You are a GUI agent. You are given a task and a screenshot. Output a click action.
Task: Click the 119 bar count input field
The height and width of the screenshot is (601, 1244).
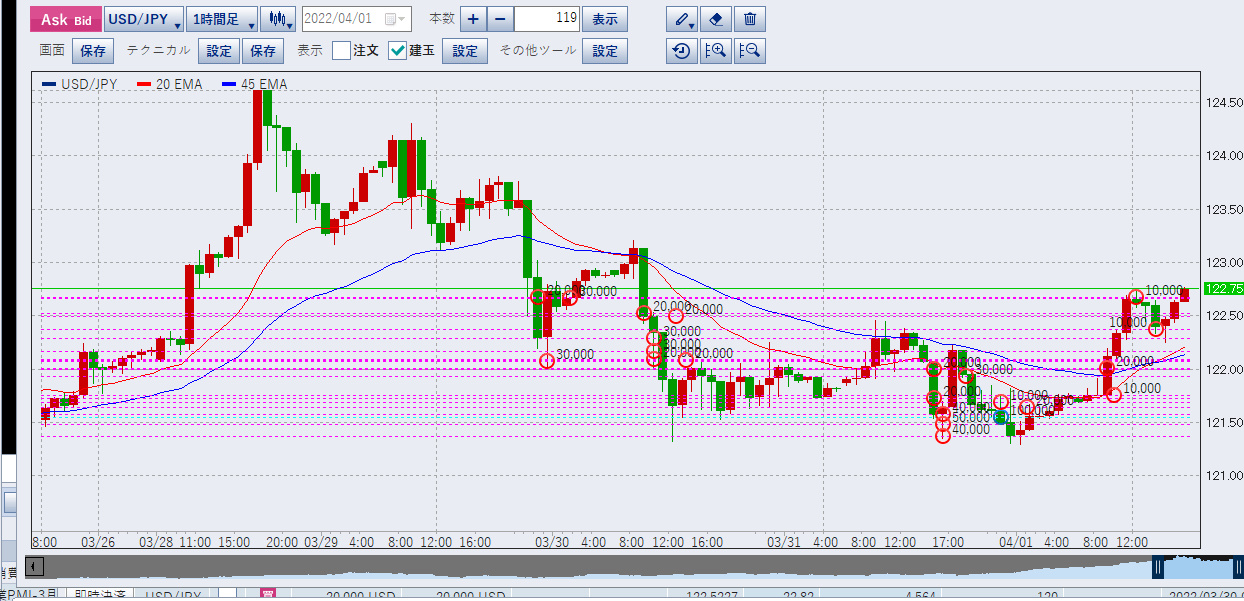(547, 19)
